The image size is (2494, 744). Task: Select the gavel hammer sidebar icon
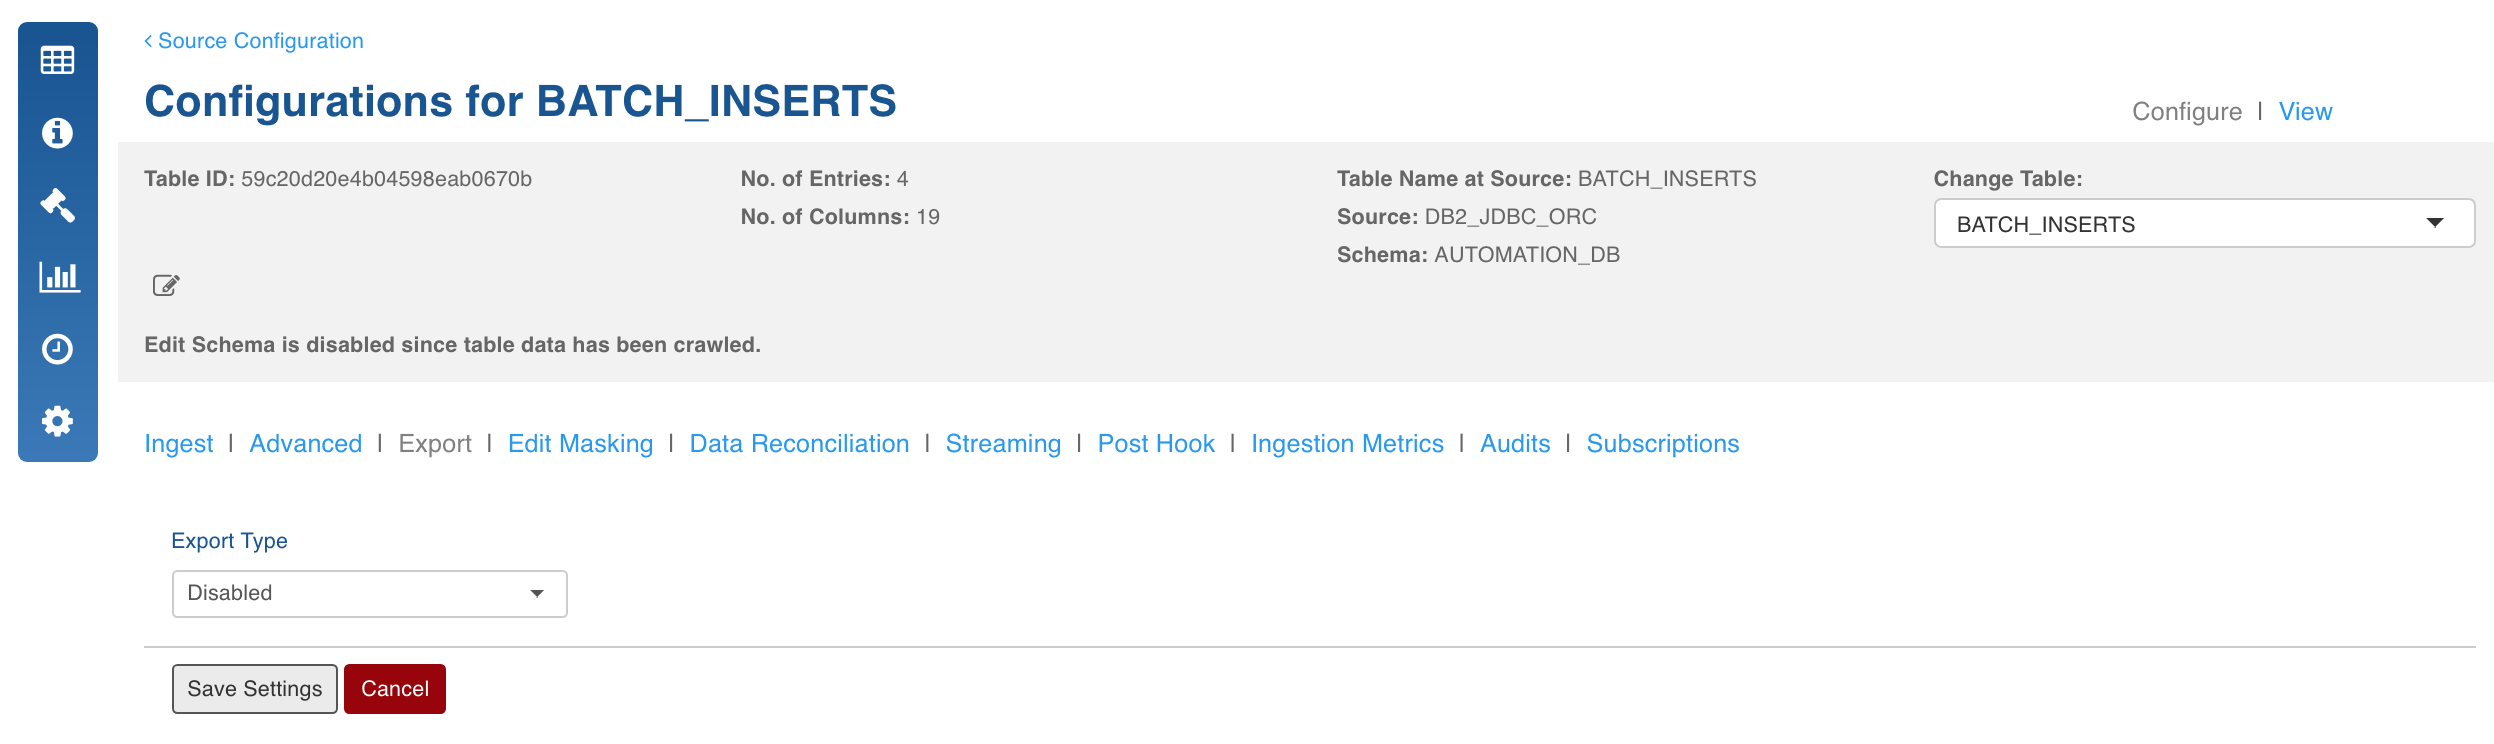(57, 205)
